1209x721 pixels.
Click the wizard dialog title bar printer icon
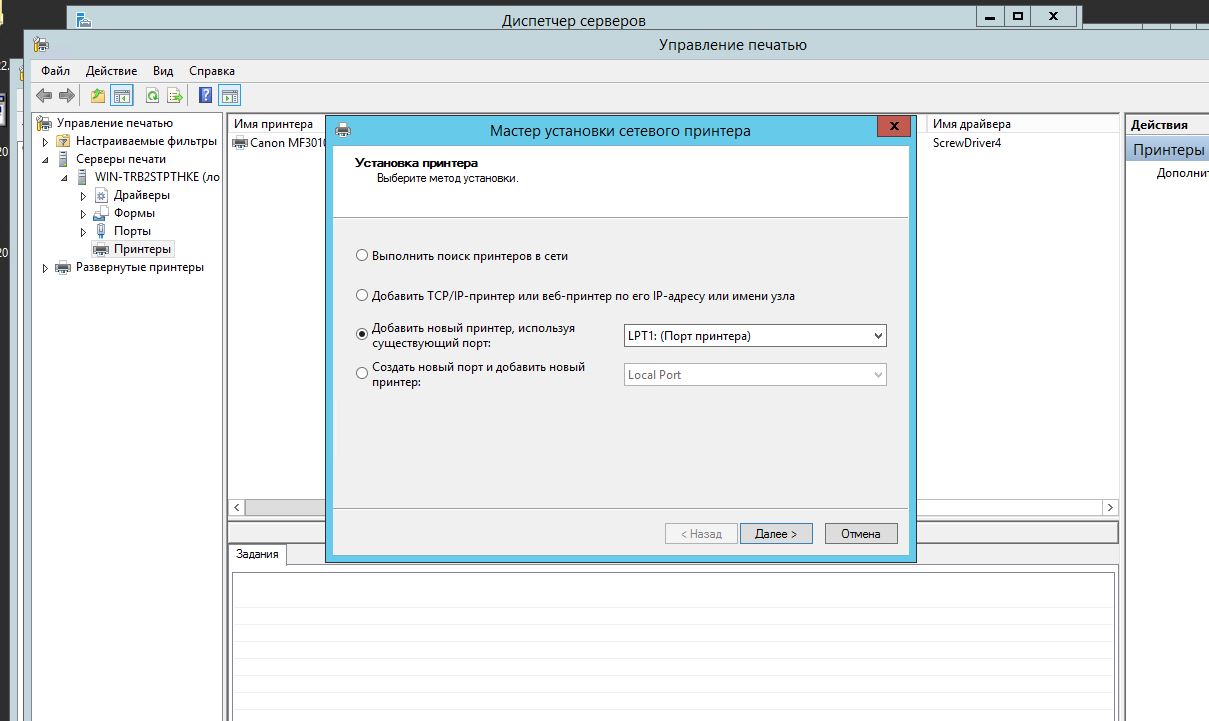(343, 130)
